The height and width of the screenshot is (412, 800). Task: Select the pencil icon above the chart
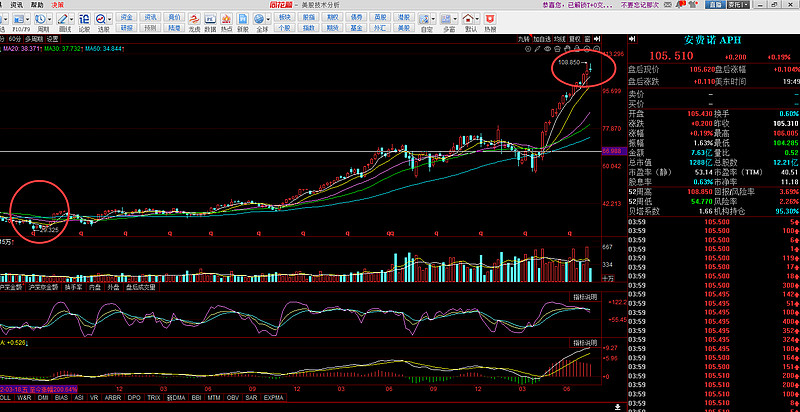537,49
